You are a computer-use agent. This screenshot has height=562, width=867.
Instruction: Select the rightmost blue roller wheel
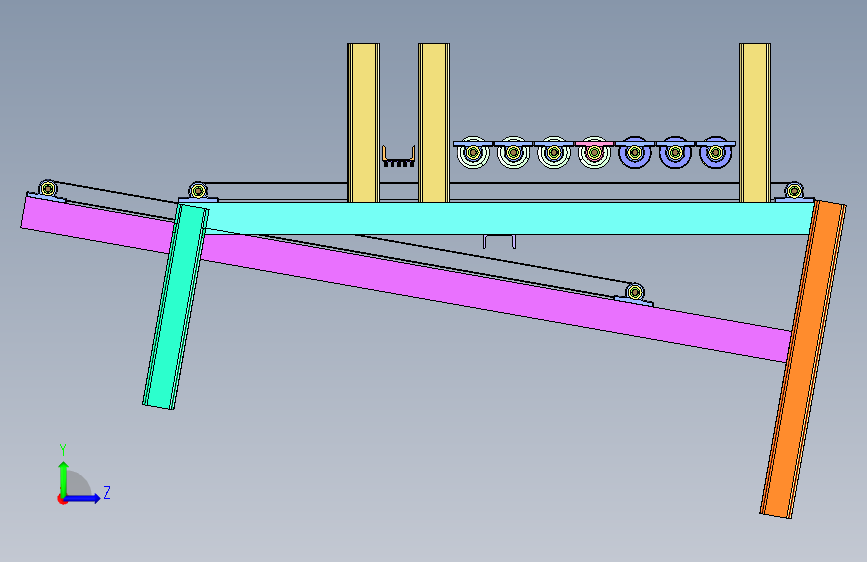pyautogui.click(x=715, y=153)
